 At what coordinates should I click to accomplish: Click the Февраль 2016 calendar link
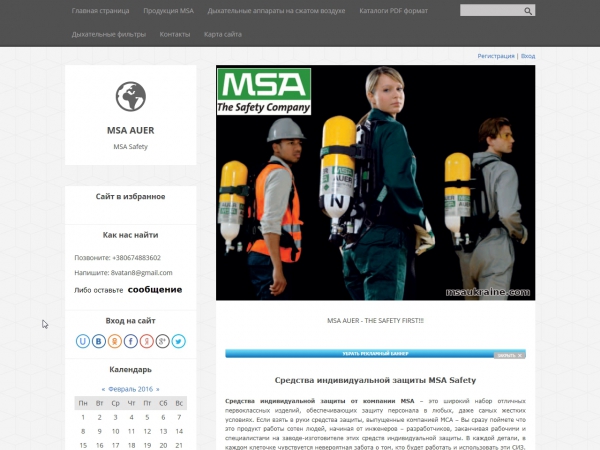click(130, 389)
